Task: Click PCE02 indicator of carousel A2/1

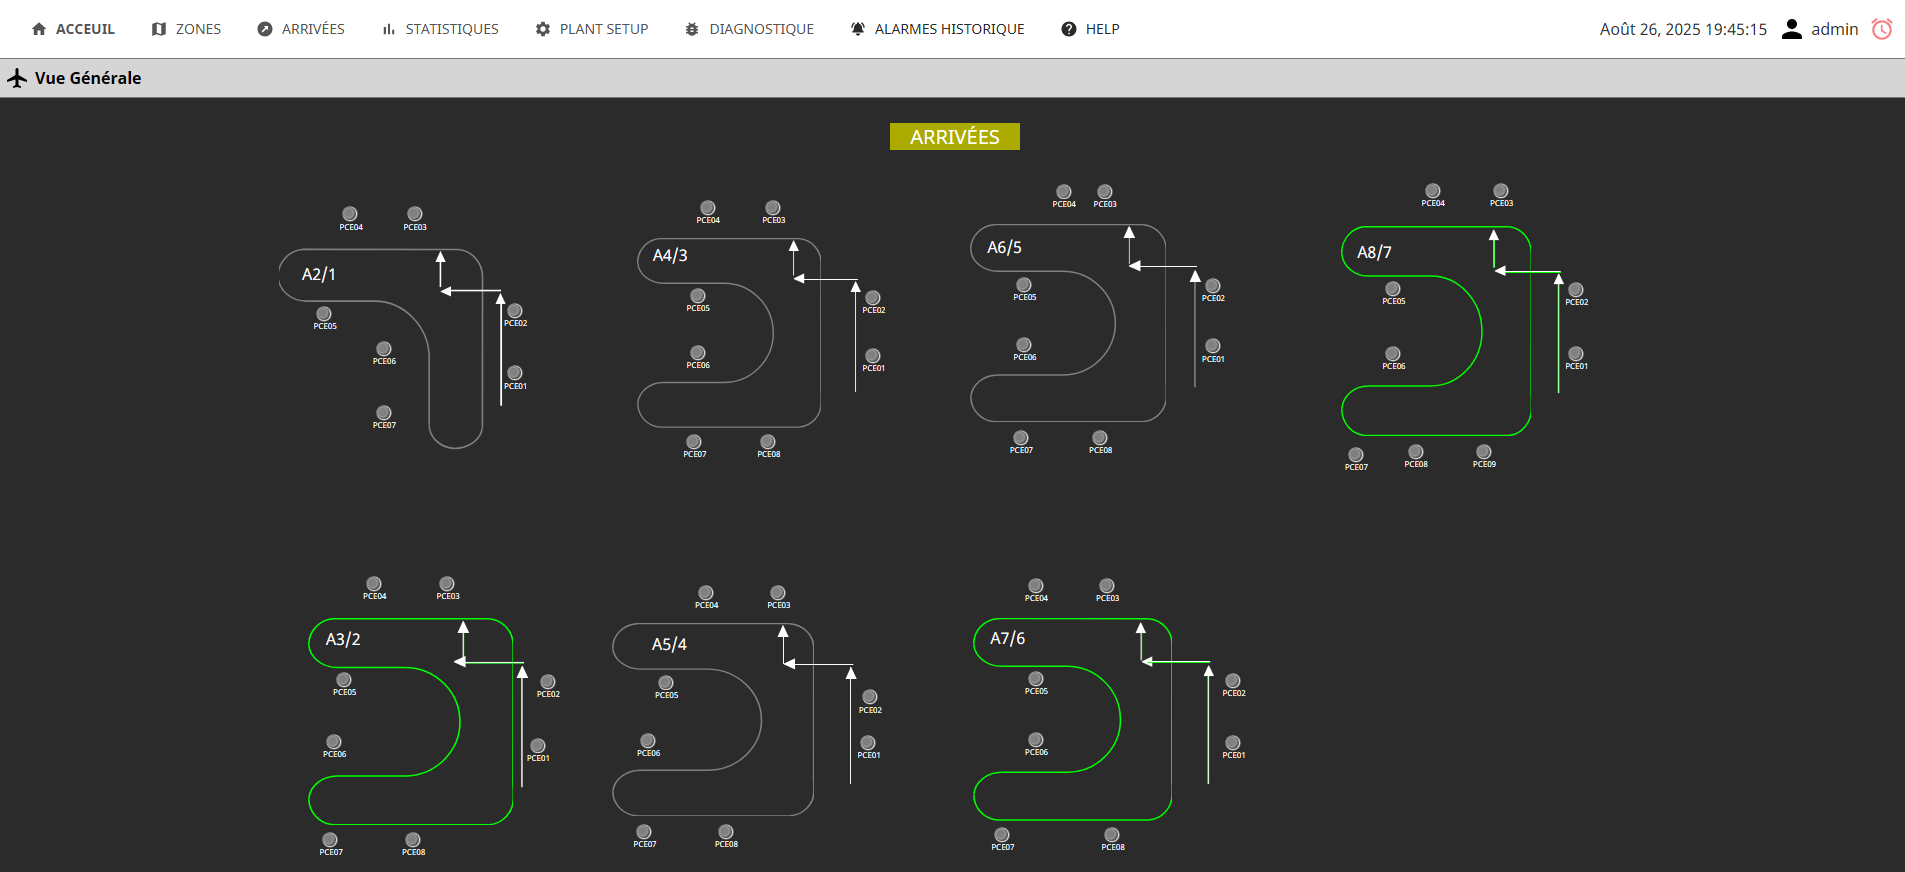Action: point(515,311)
